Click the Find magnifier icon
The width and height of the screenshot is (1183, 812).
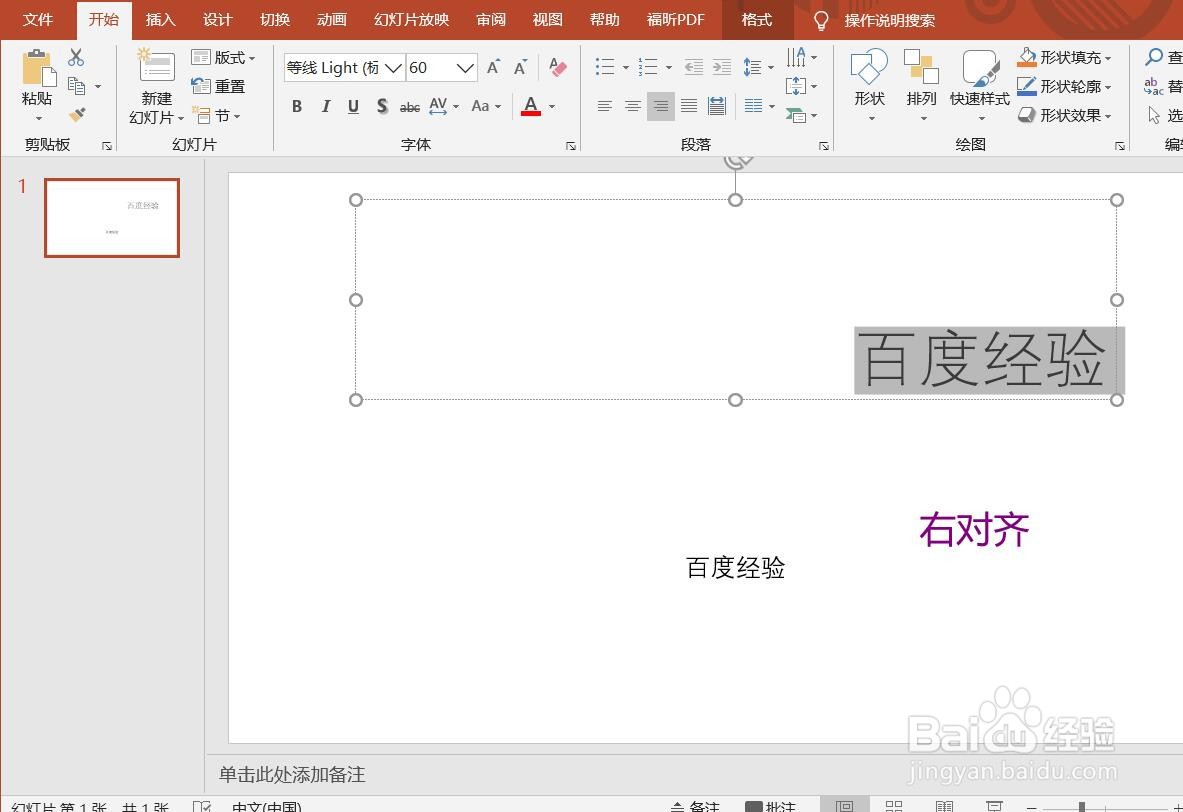(x=1154, y=57)
